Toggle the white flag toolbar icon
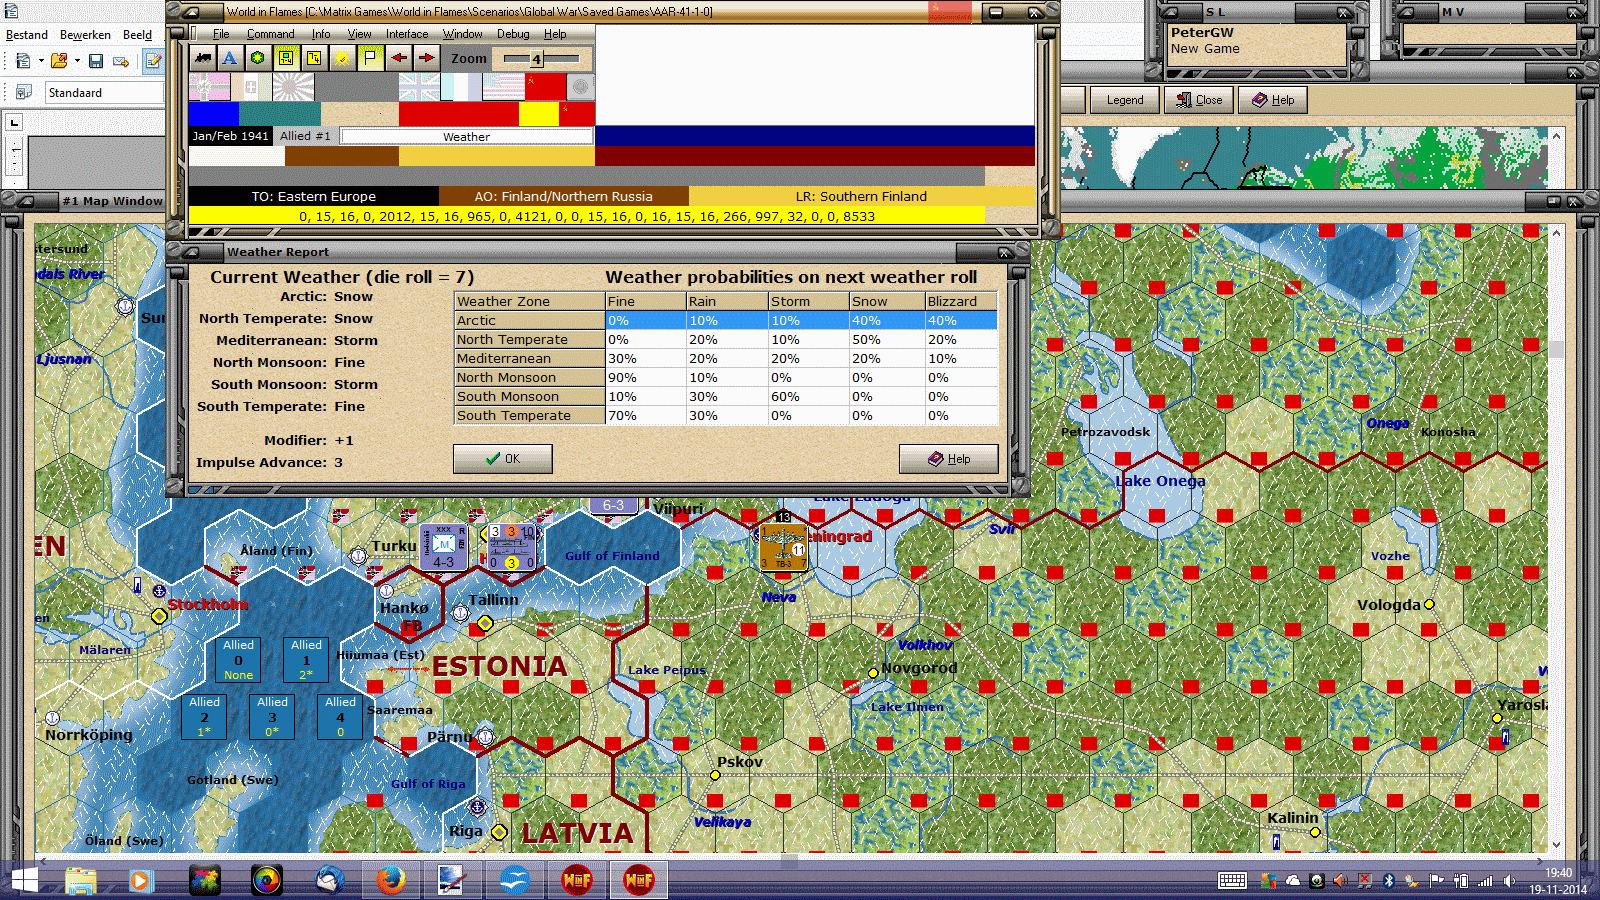The image size is (1600, 900). [x=370, y=58]
